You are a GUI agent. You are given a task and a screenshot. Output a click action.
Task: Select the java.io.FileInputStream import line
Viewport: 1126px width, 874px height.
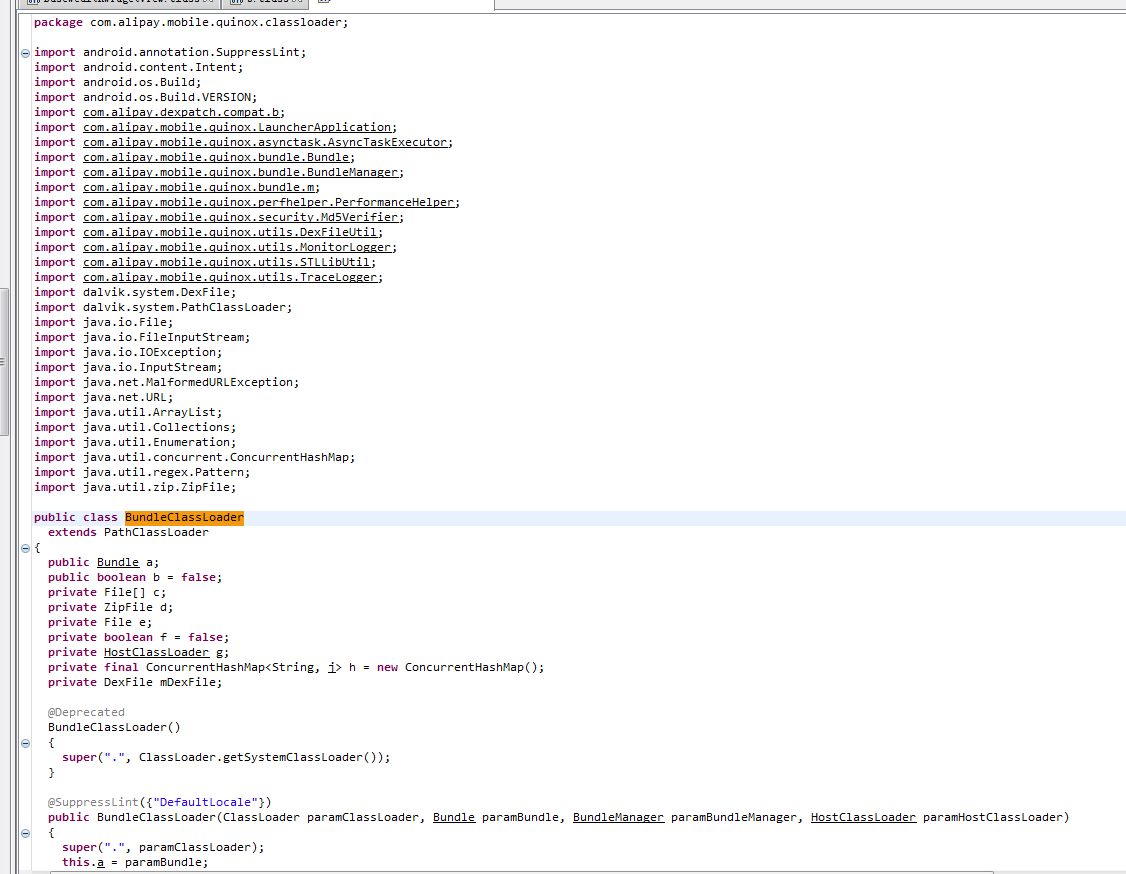tap(142, 338)
